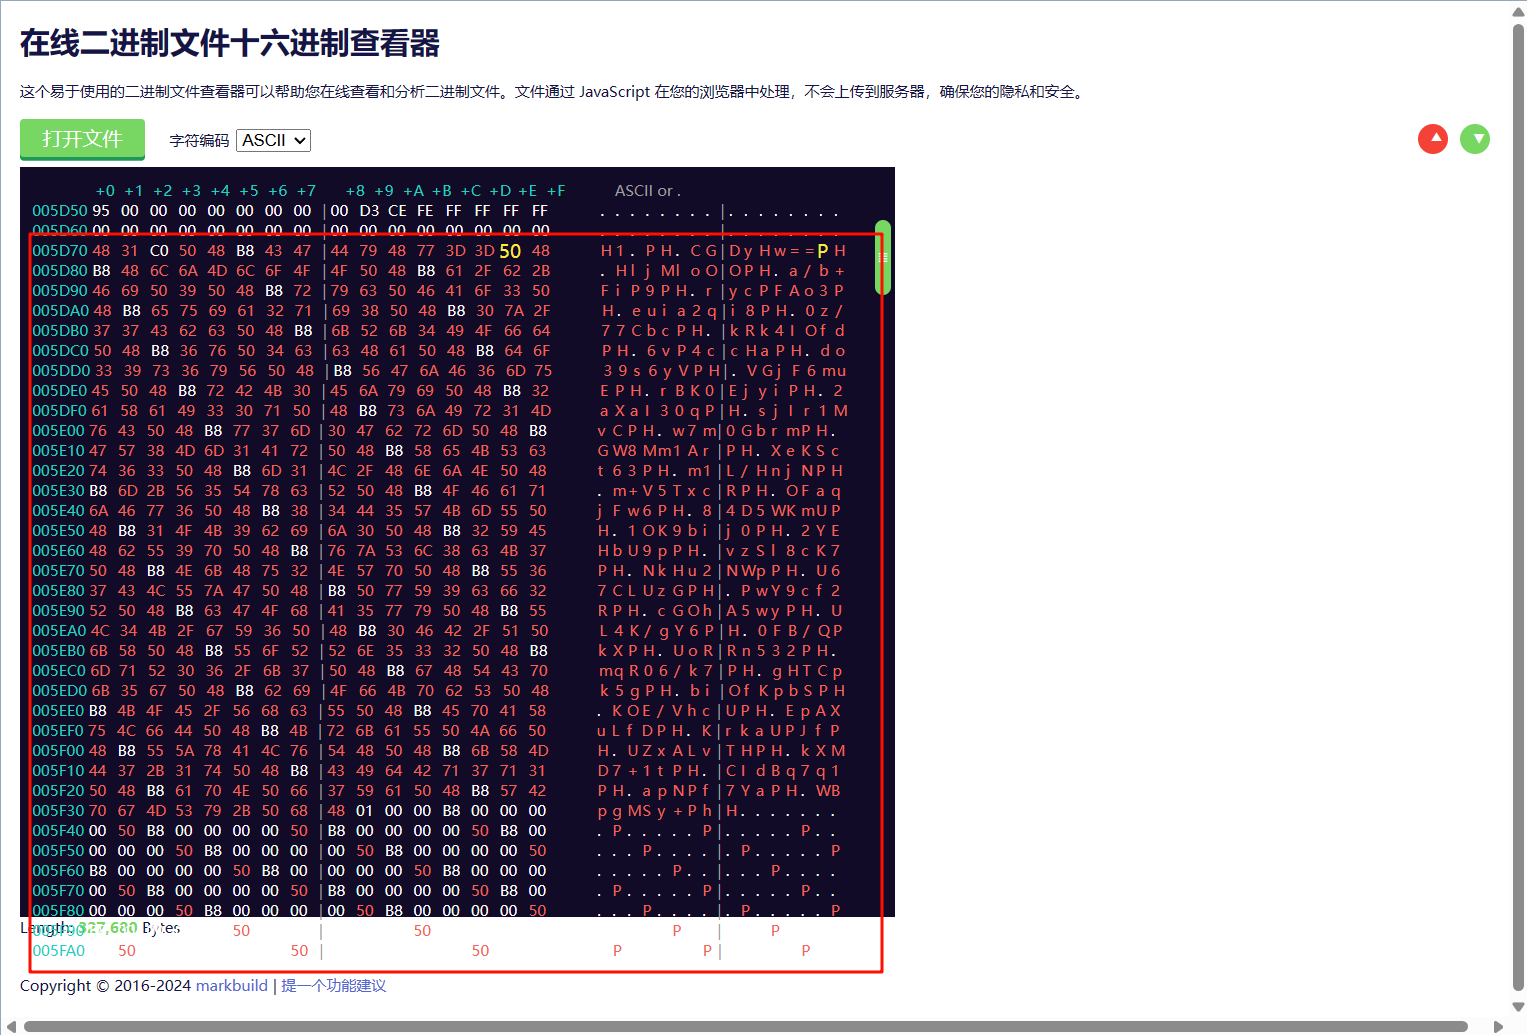The width and height of the screenshot is (1527, 1035).
Task: Open the 提一个功能建议 feedback link
Action: (x=334, y=985)
